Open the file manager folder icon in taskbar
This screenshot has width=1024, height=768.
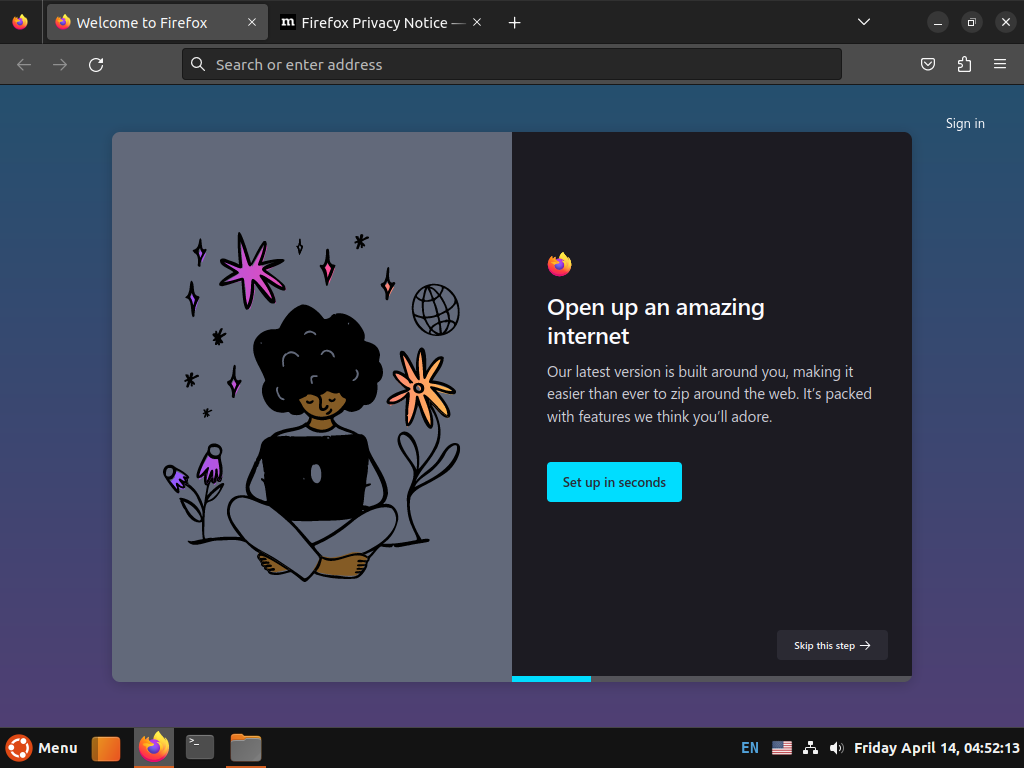[246, 748]
